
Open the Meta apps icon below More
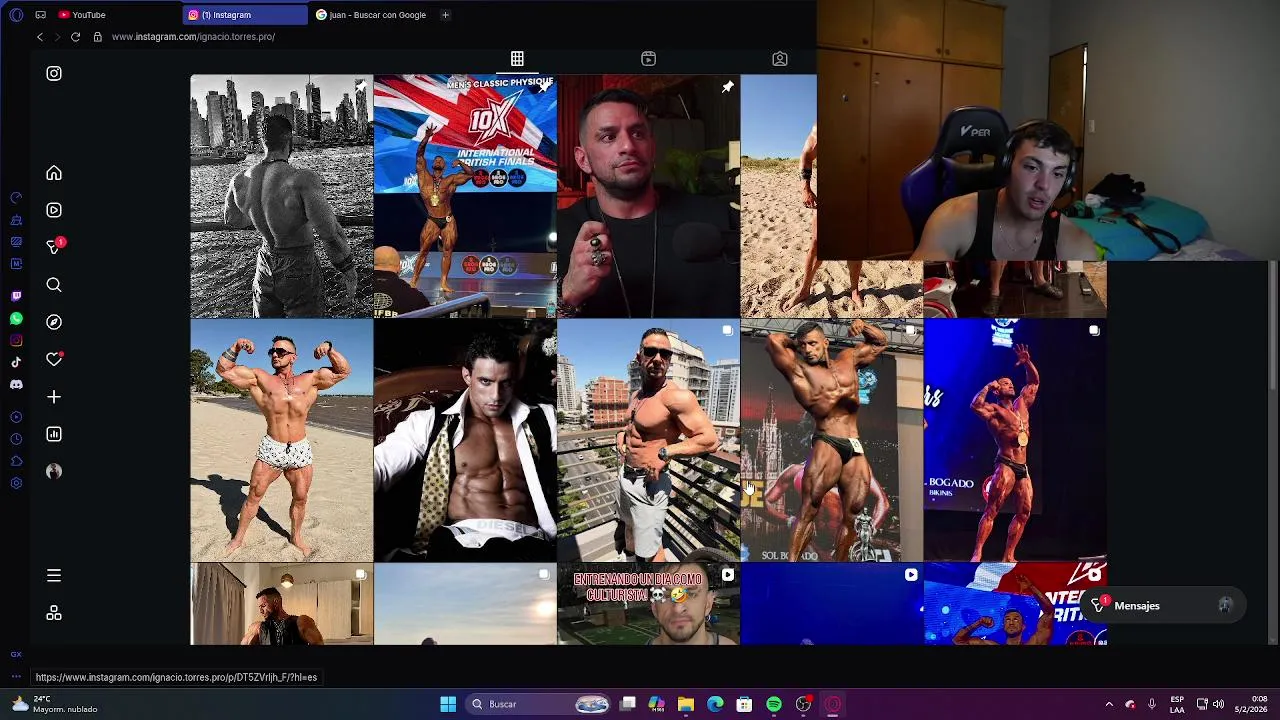coord(54,613)
